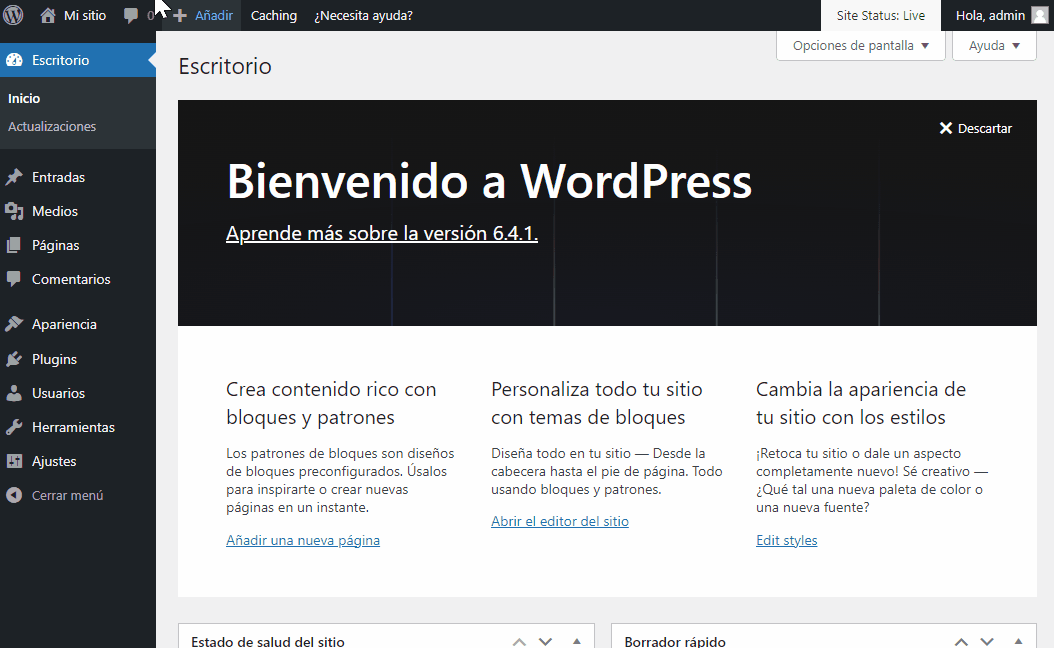Collapse the Borrador rápido panel

pos(1018,642)
